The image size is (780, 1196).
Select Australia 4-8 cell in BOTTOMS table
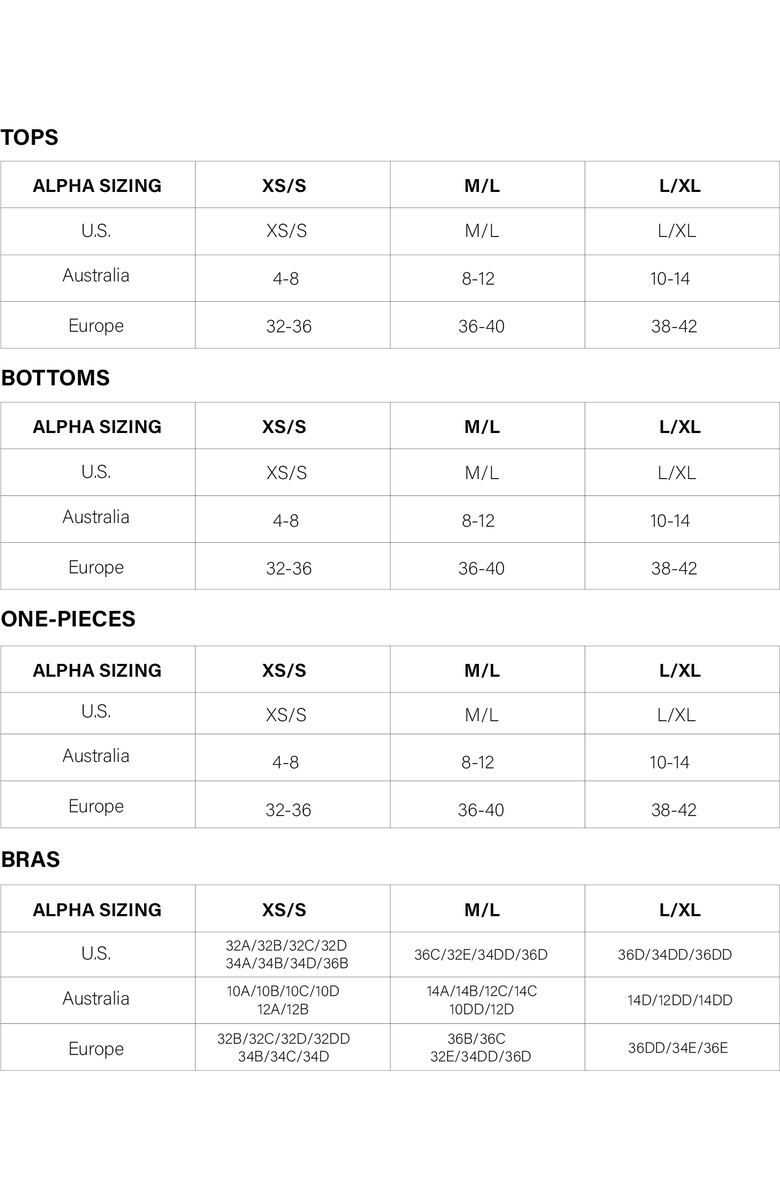286,521
